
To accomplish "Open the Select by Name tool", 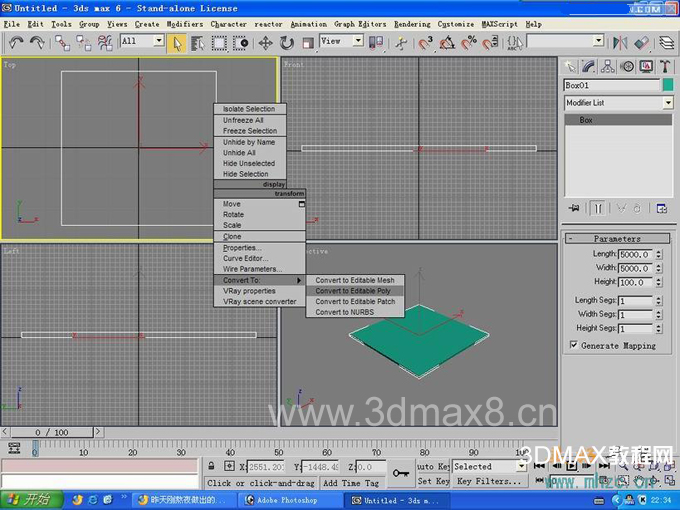I will pos(198,43).
